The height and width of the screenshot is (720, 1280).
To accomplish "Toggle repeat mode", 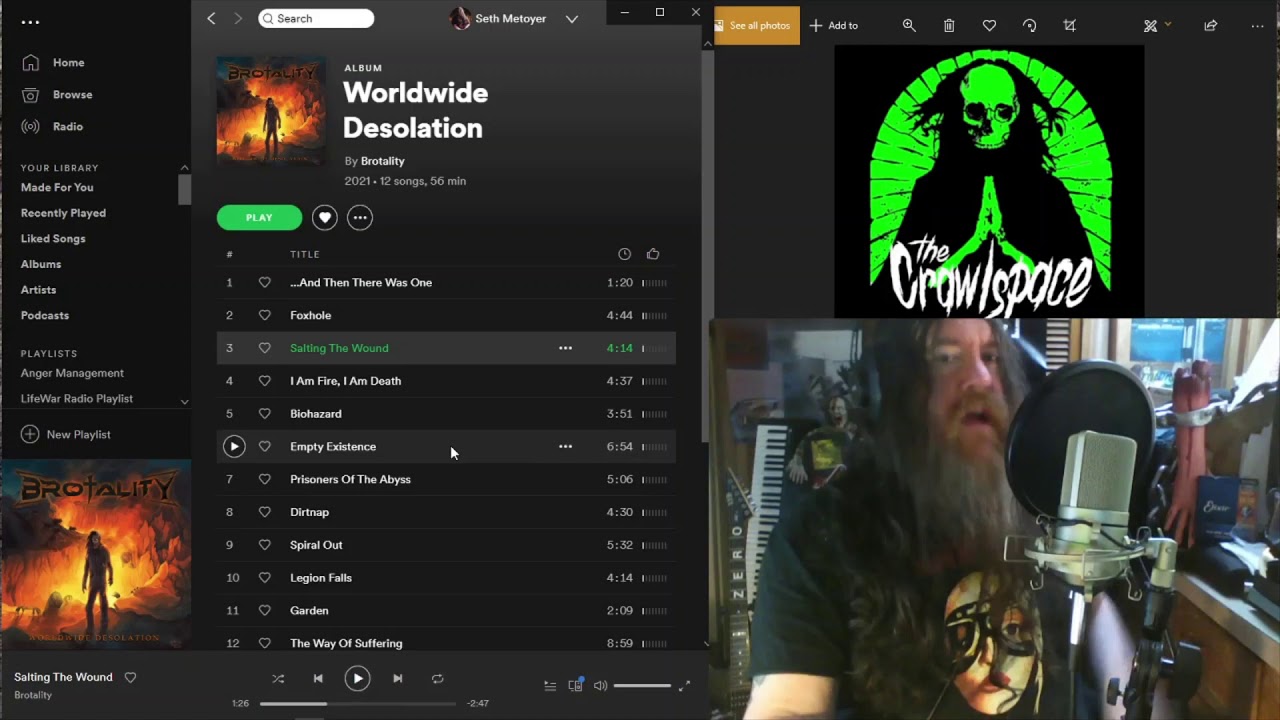I will coord(437,678).
